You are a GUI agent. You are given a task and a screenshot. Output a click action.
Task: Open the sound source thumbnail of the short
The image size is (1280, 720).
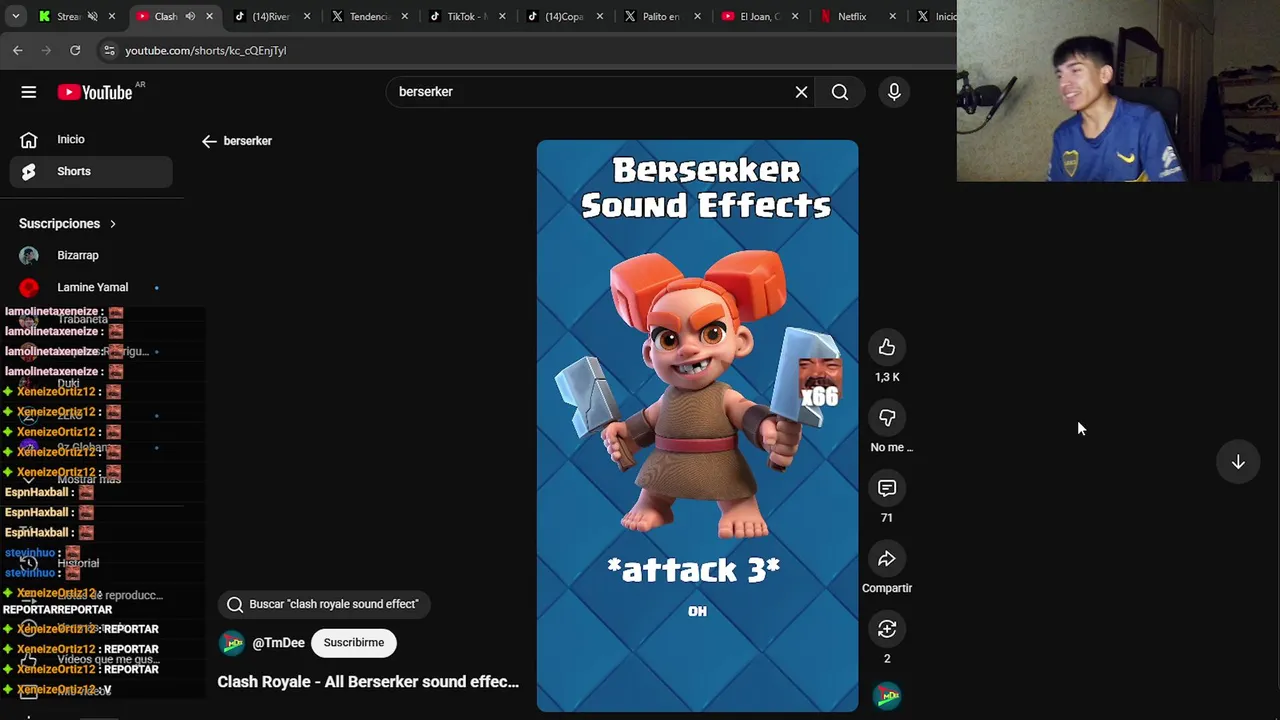point(887,696)
